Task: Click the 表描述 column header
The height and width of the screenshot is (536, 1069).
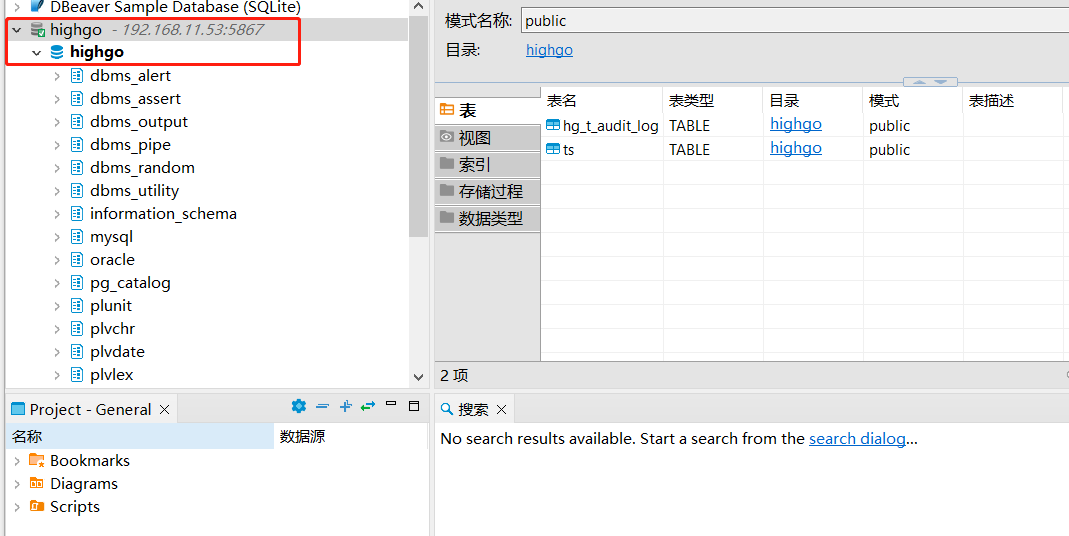Action: [x=1012, y=100]
